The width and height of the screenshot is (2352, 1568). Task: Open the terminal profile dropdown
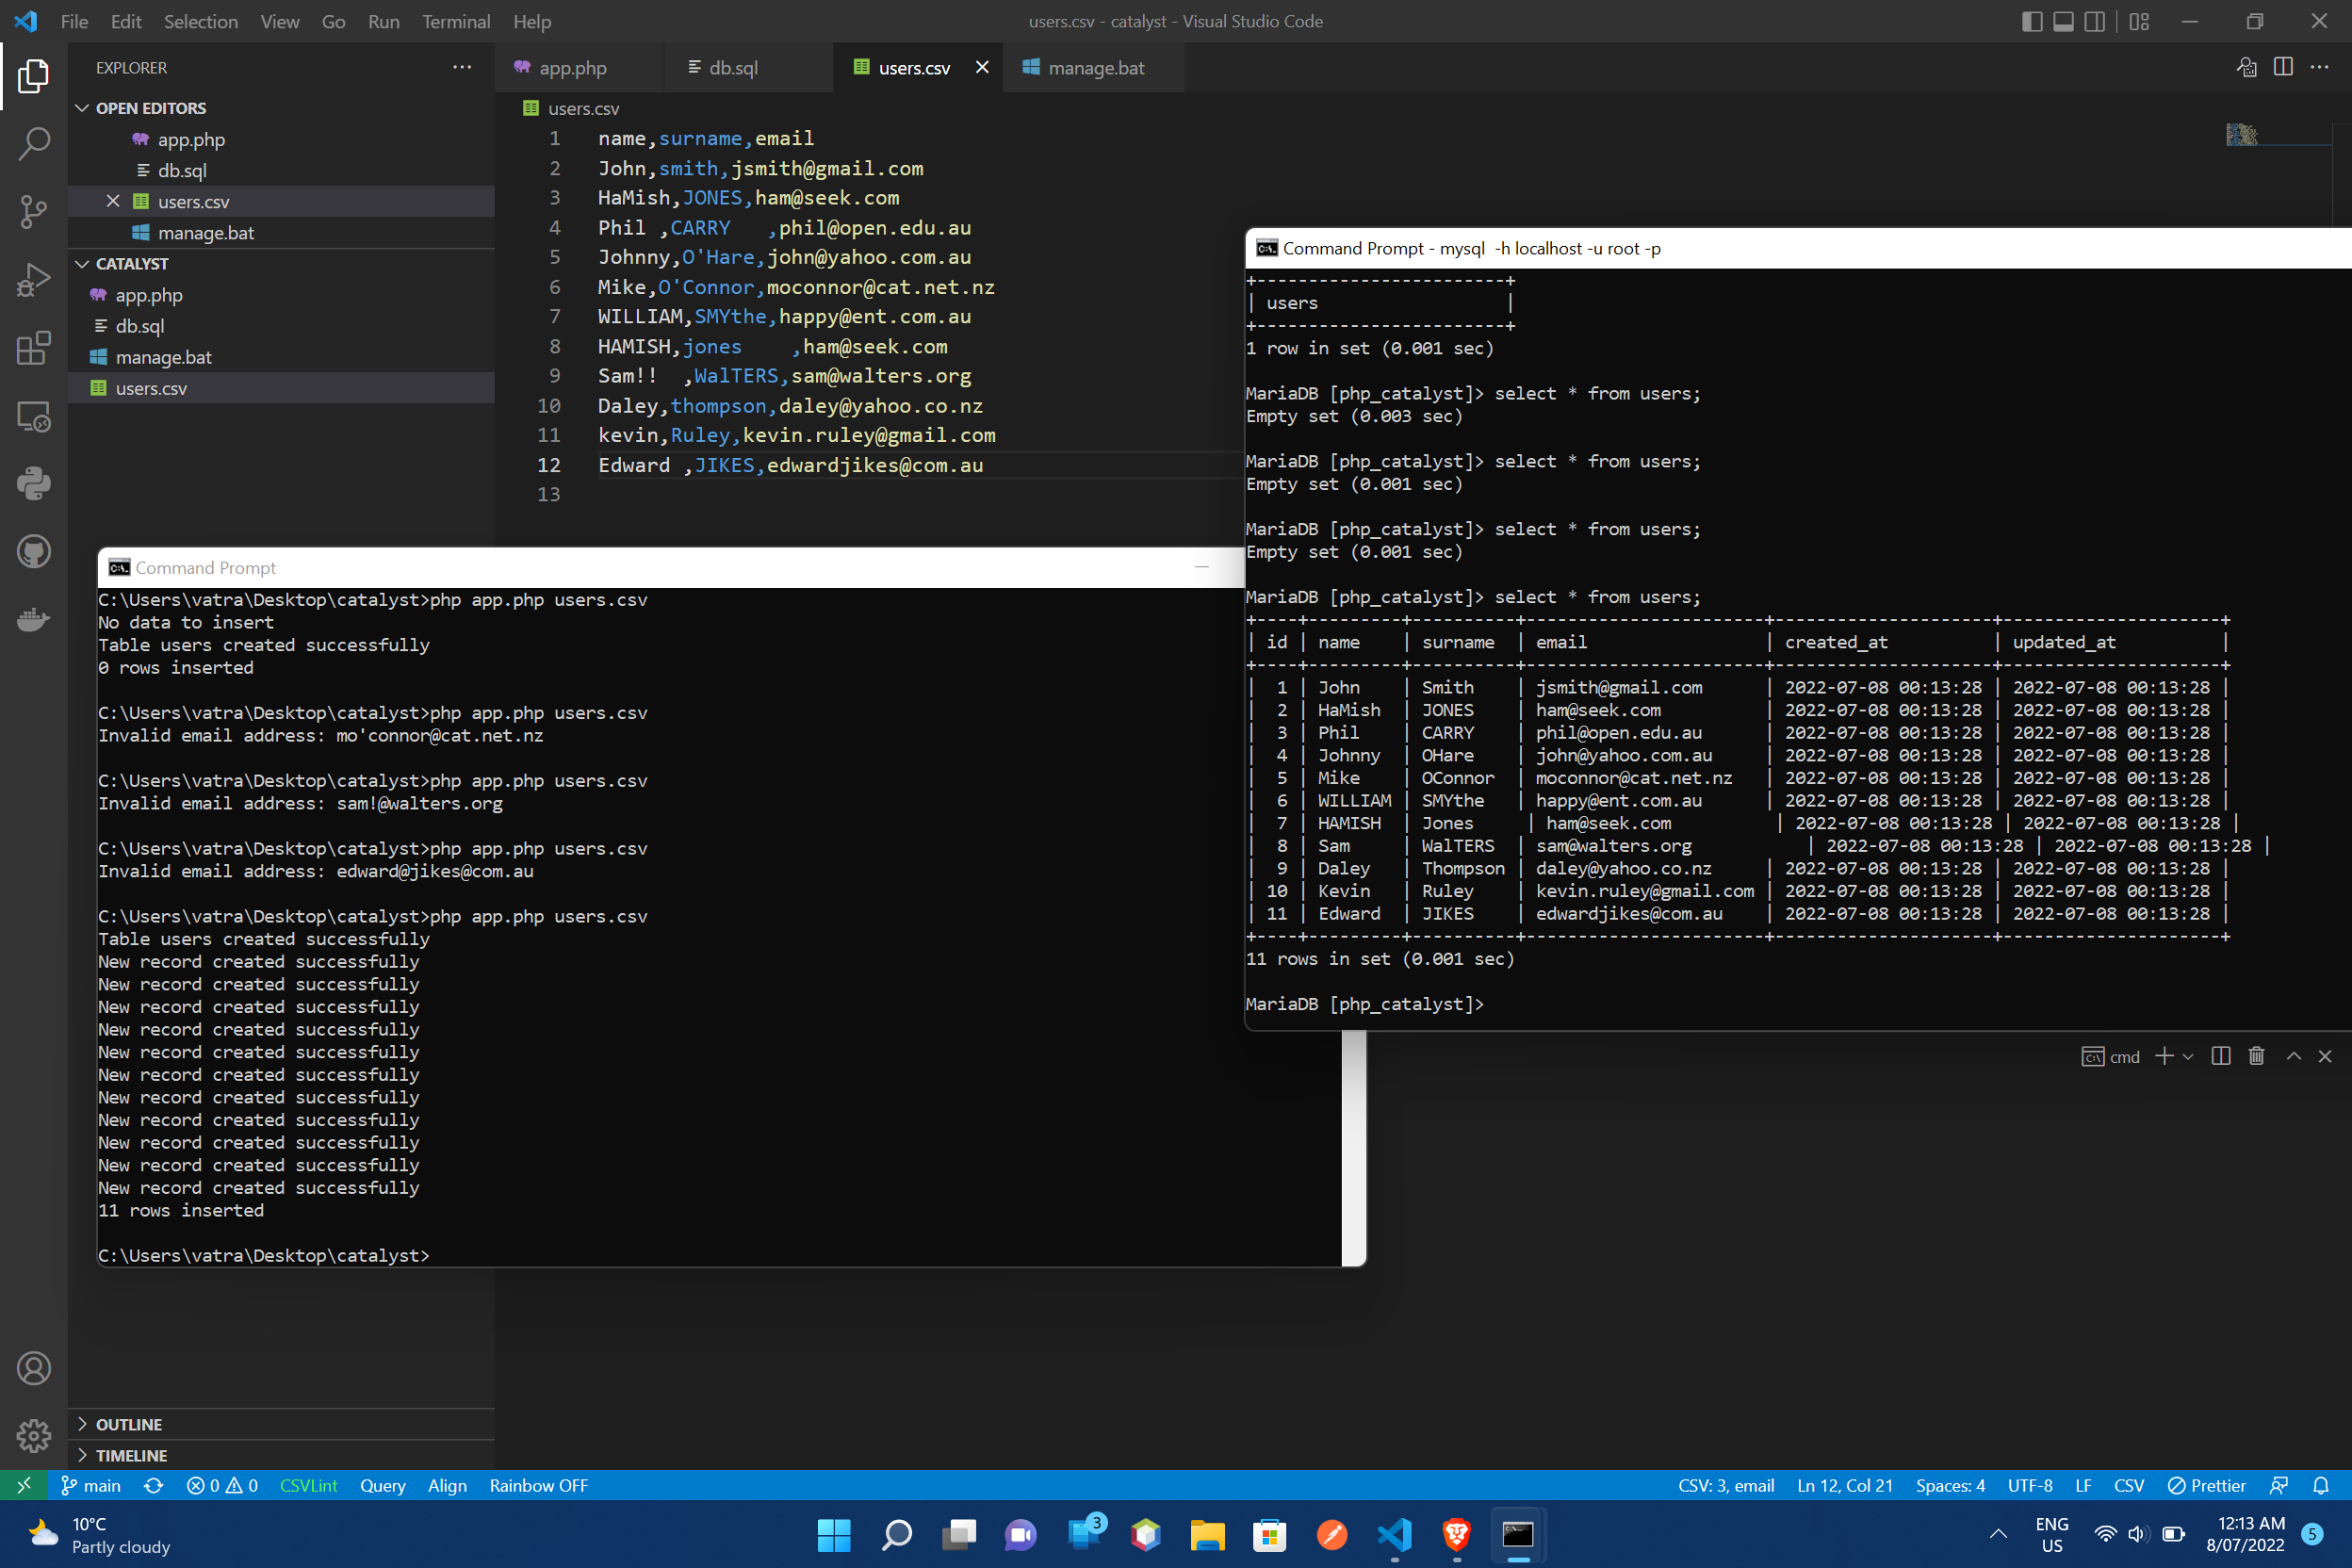coord(2189,1056)
